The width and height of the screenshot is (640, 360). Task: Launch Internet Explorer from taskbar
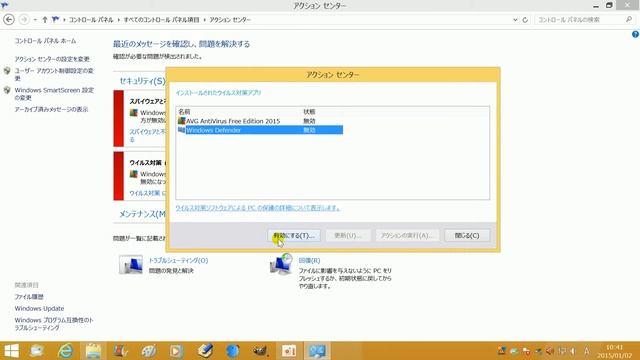(65, 351)
